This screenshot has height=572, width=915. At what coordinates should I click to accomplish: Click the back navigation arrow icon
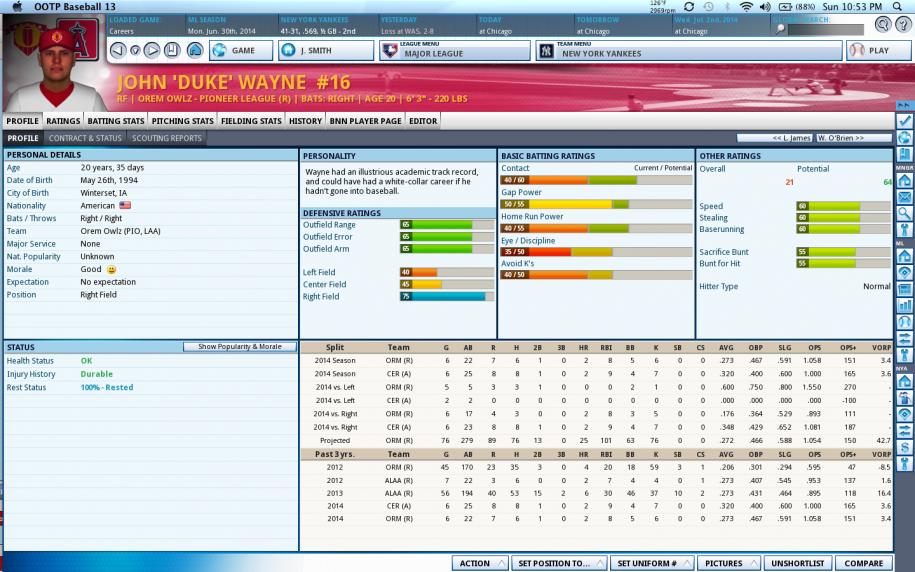pos(118,50)
